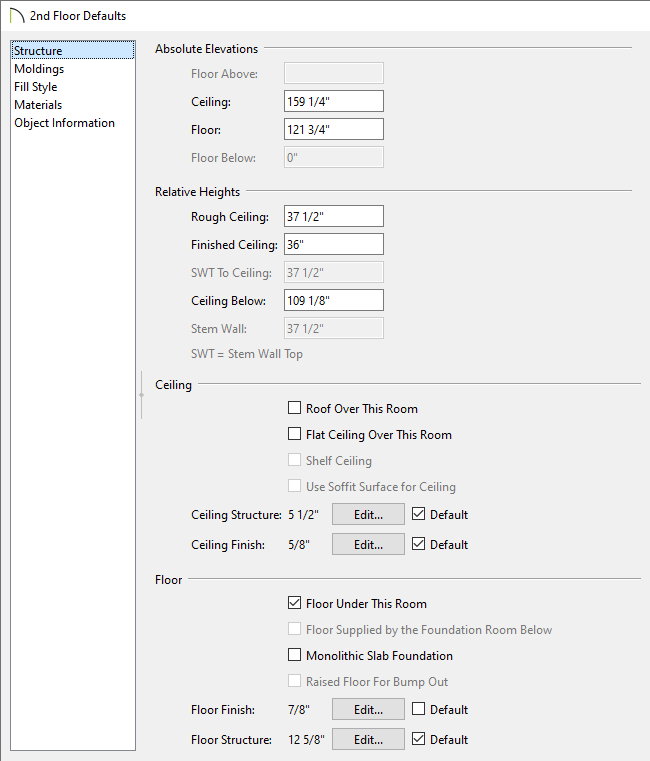Select the Structure panel item
This screenshot has height=761, width=650.
coord(73,50)
